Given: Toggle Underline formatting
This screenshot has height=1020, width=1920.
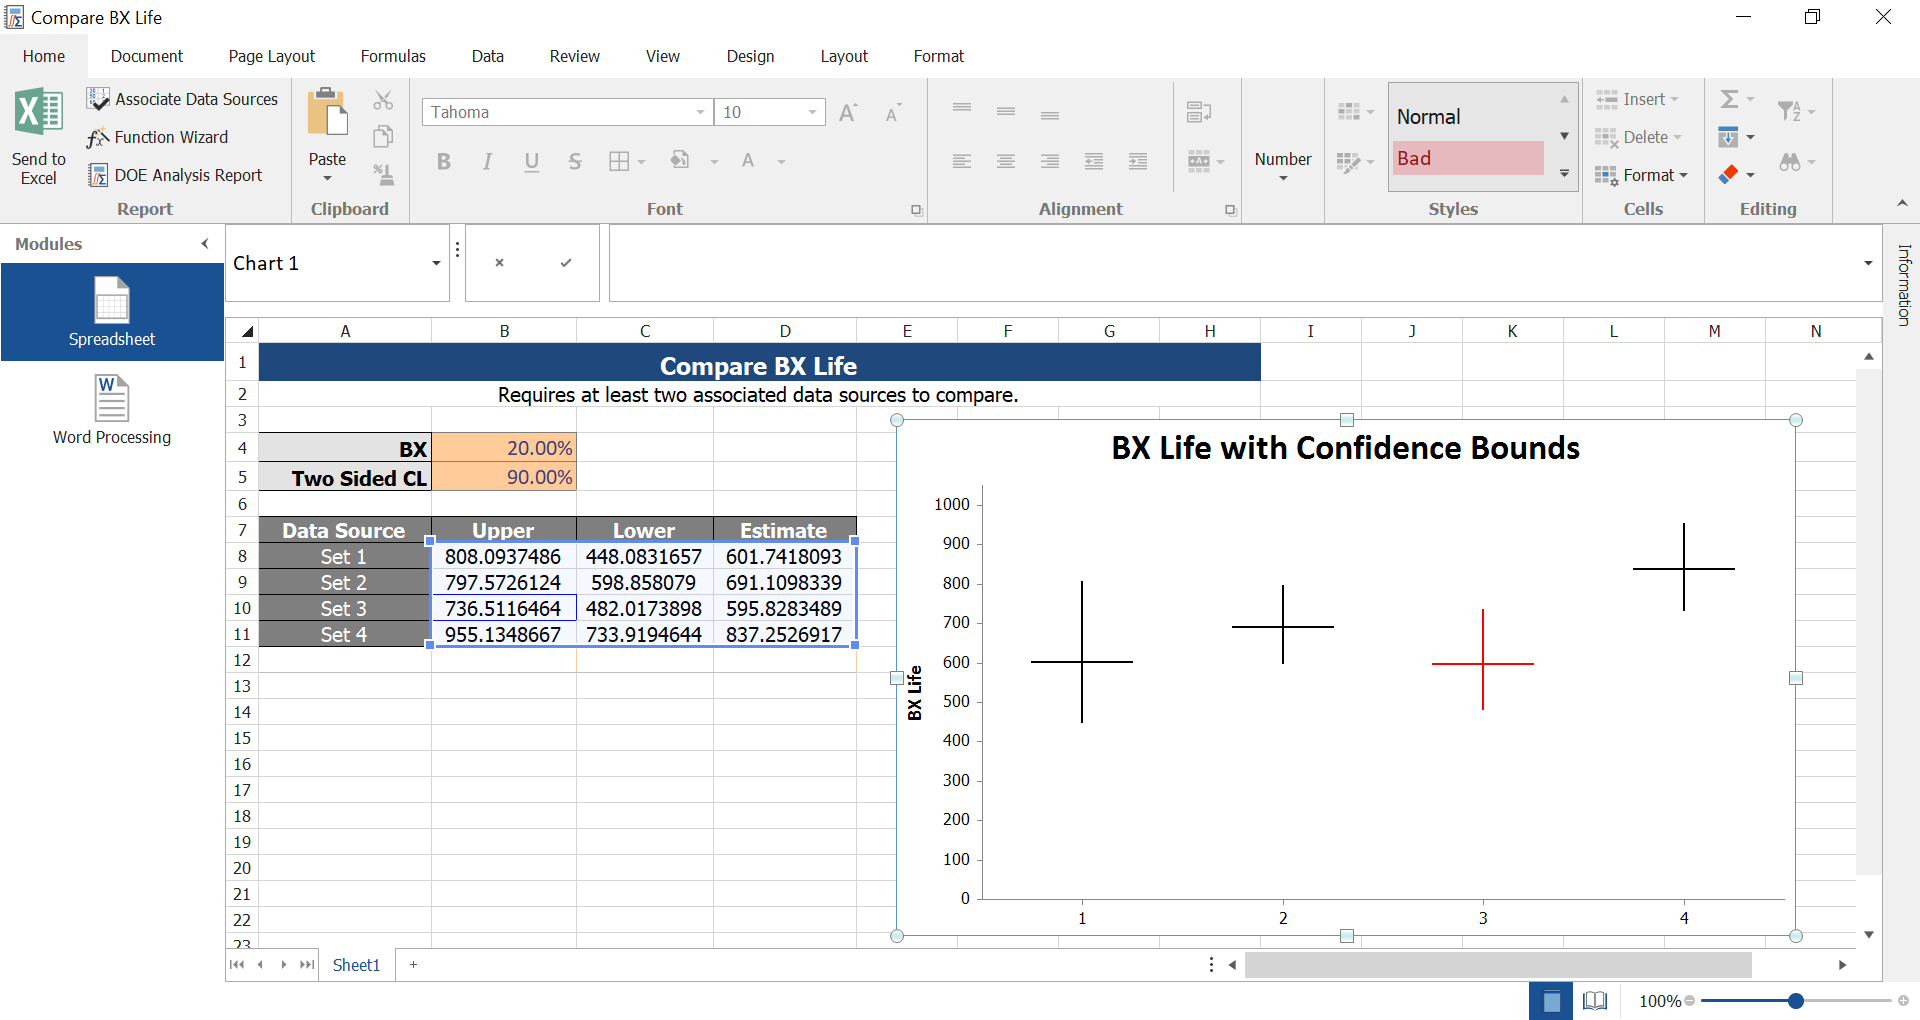Looking at the screenshot, I should click(x=531, y=161).
